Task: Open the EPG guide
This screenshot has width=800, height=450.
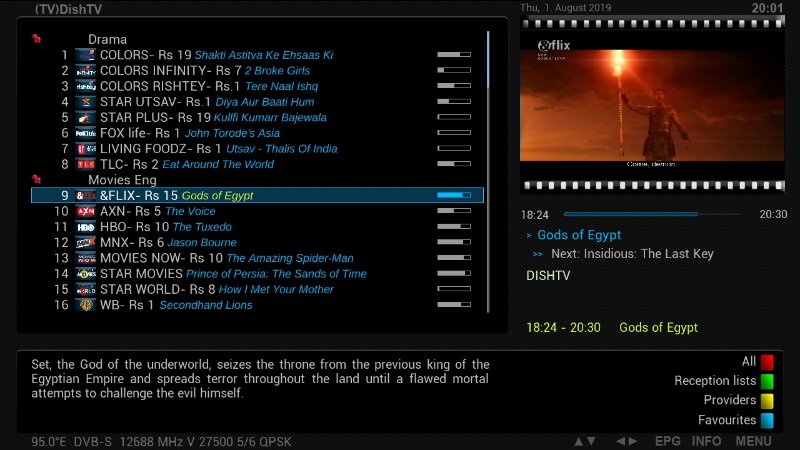Action: point(667,441)
